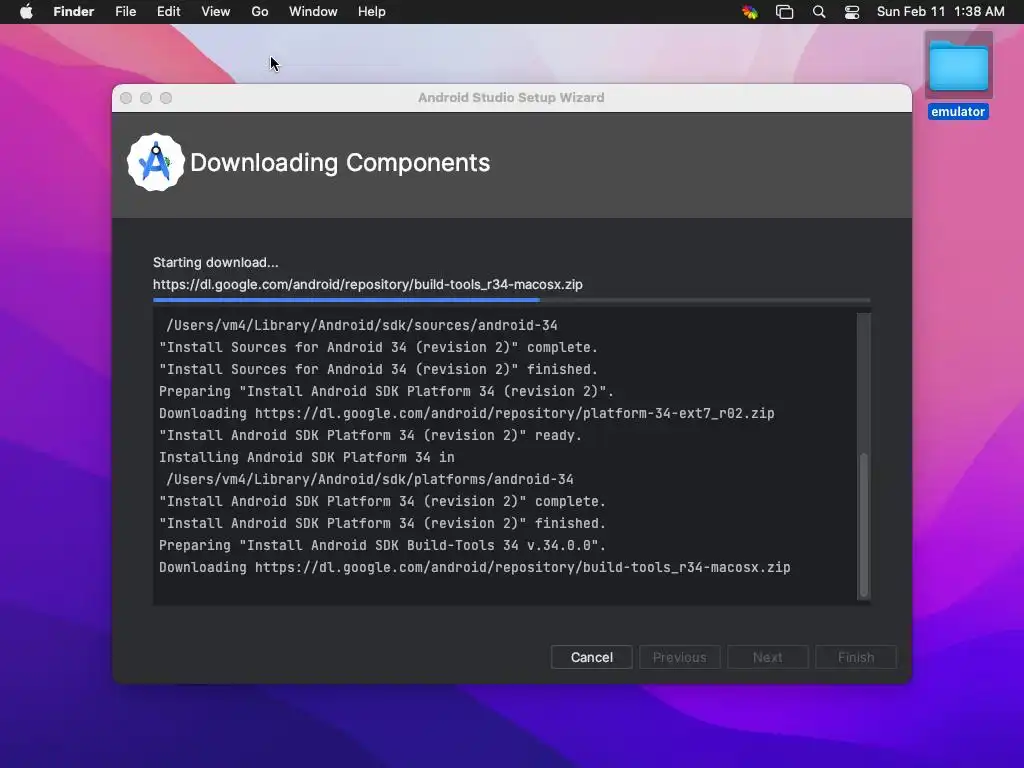
Task: Minimize the Setup Wizard window
Action: tap(146, 98)
